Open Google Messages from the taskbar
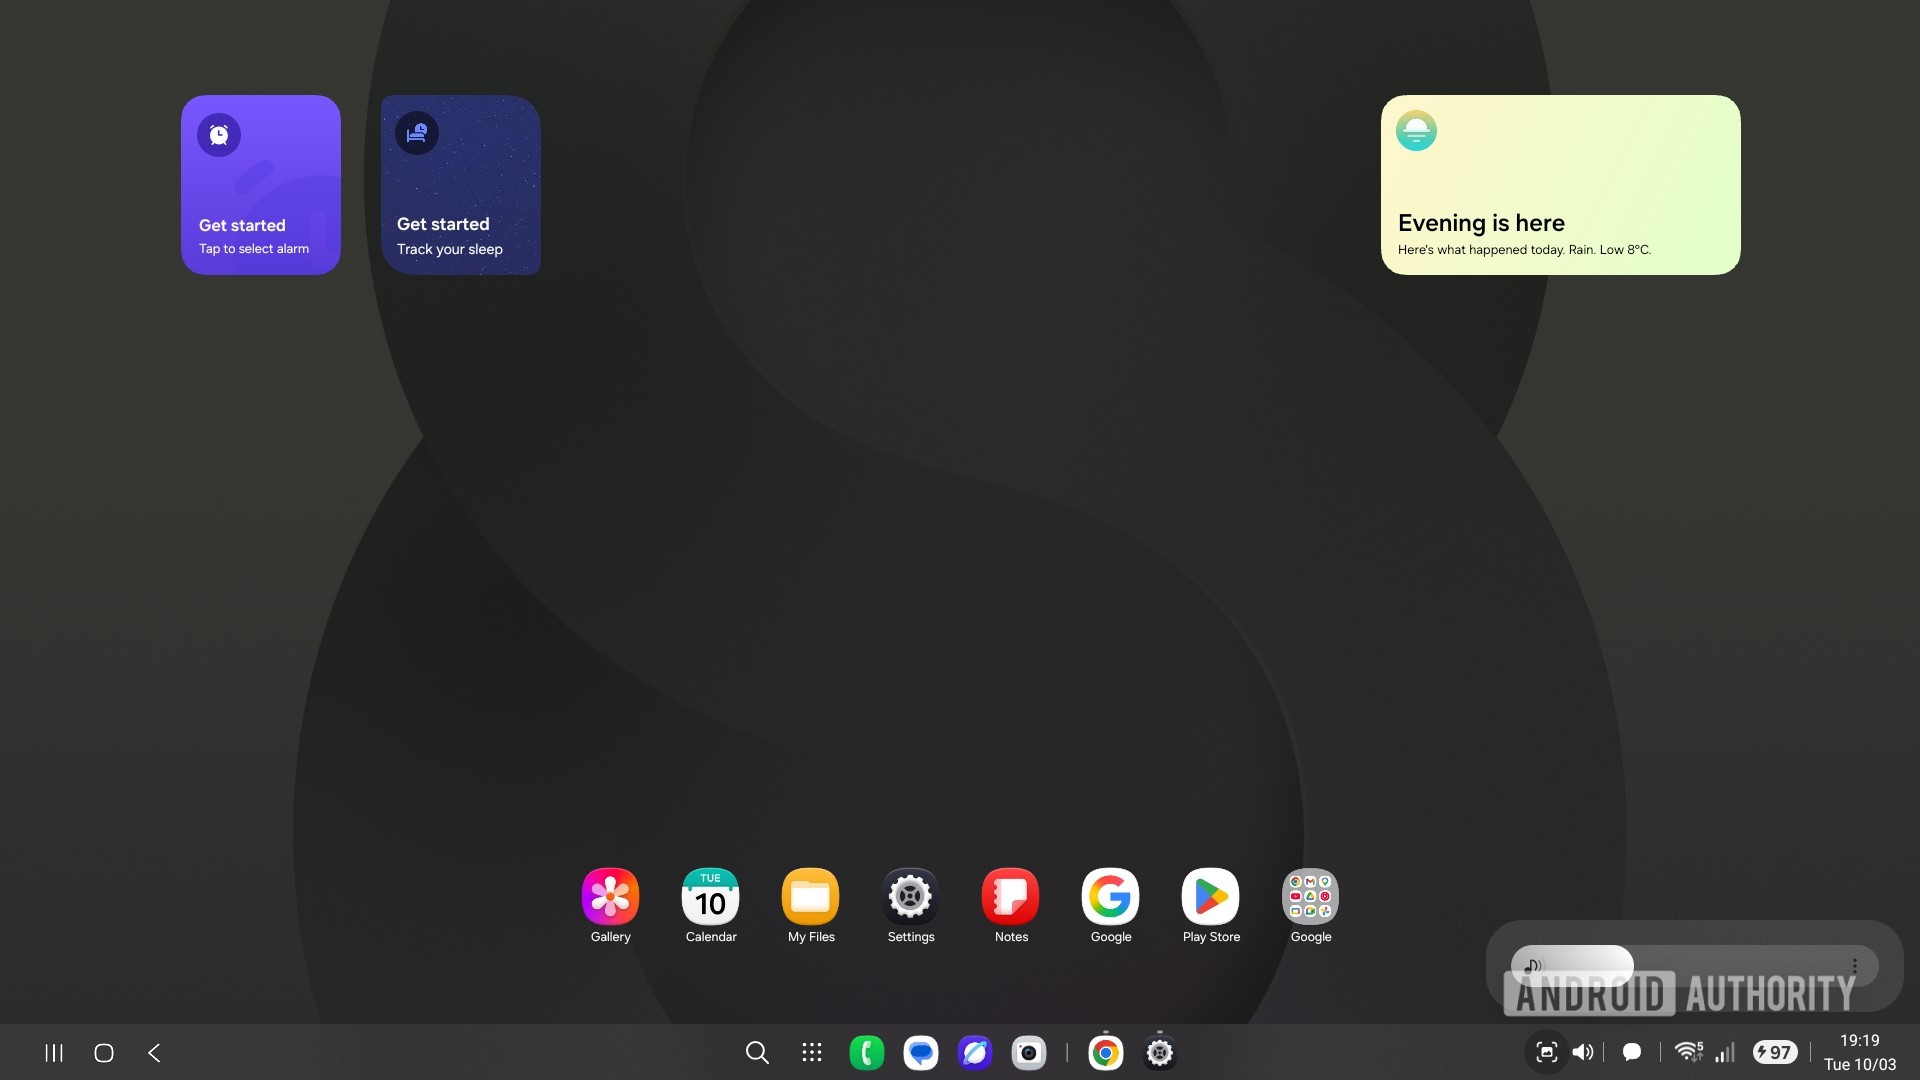Screen dimensions: 1920x1080 pyautogui.click(x=921, y=1052)
